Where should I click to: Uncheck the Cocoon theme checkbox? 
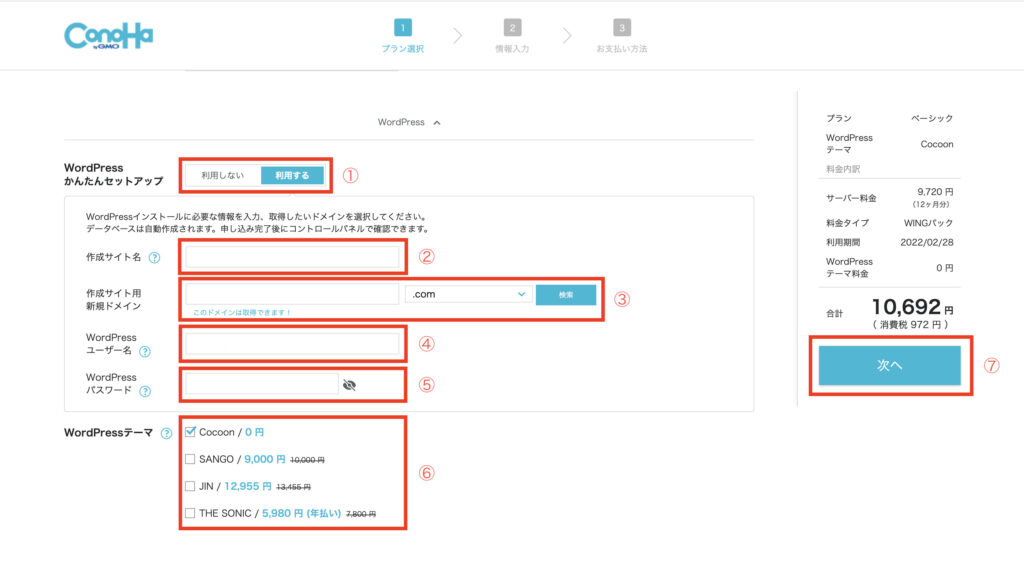click(190, 432)
